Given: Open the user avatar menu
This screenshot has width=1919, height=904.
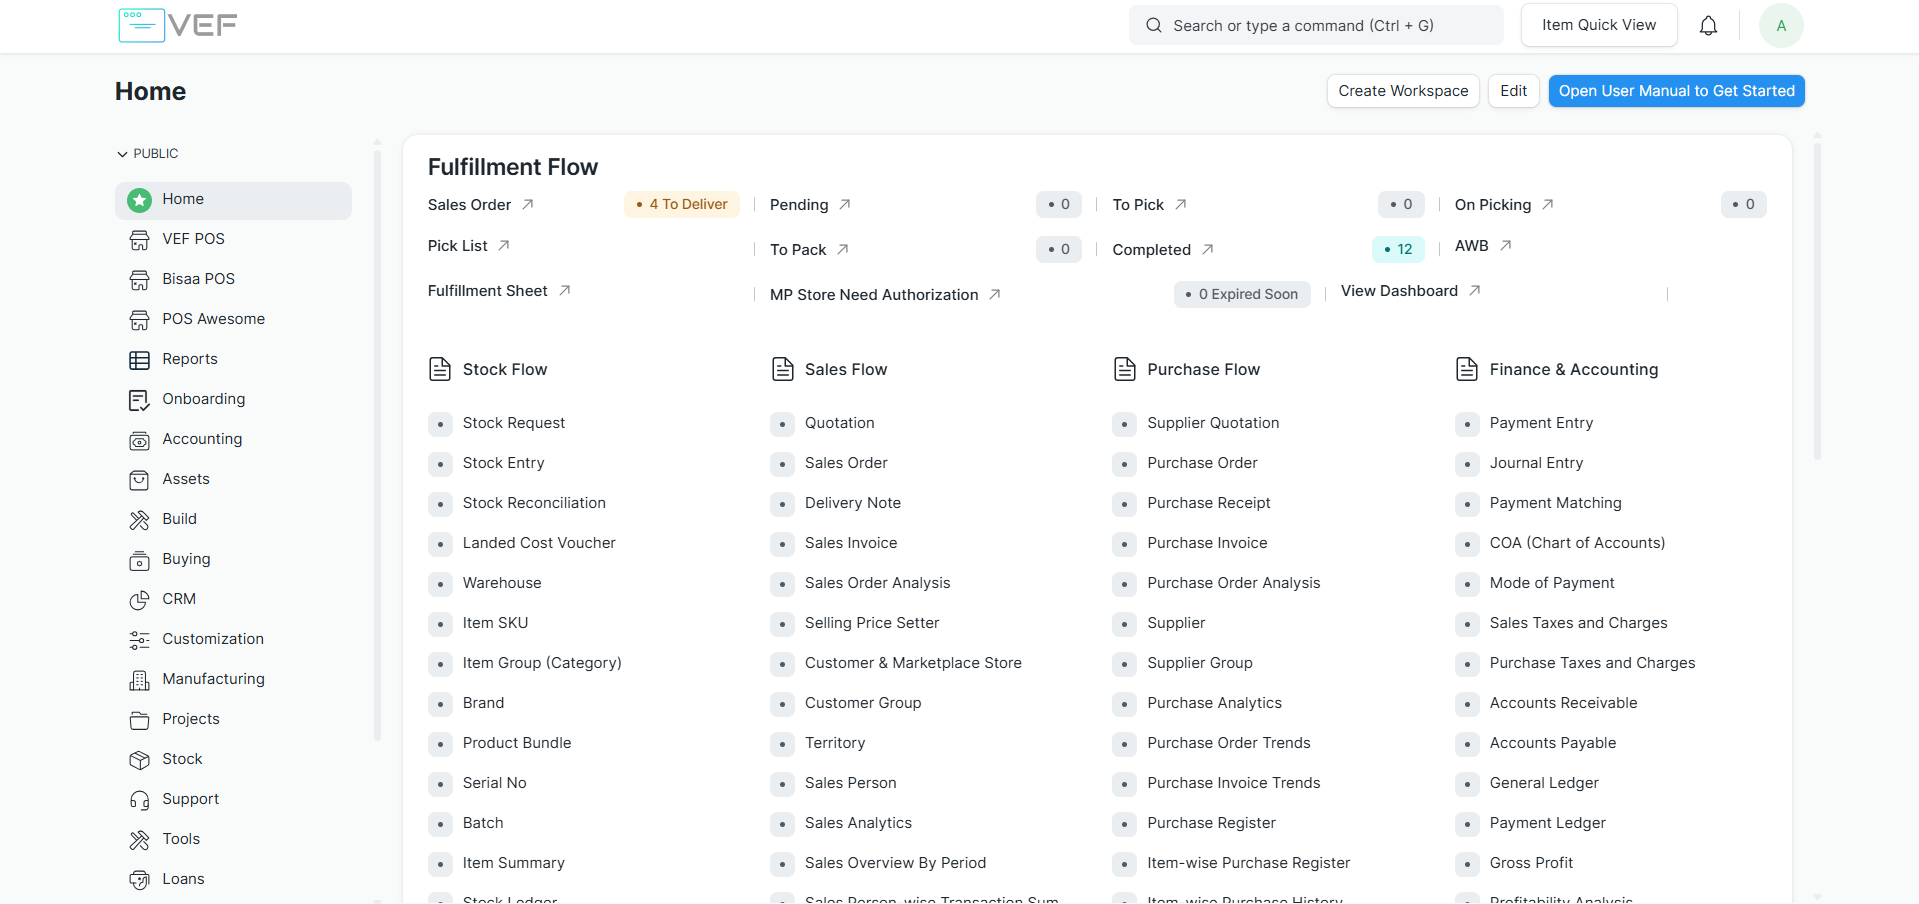Looking at the screenshot, I should click(x=1780, y=26).
